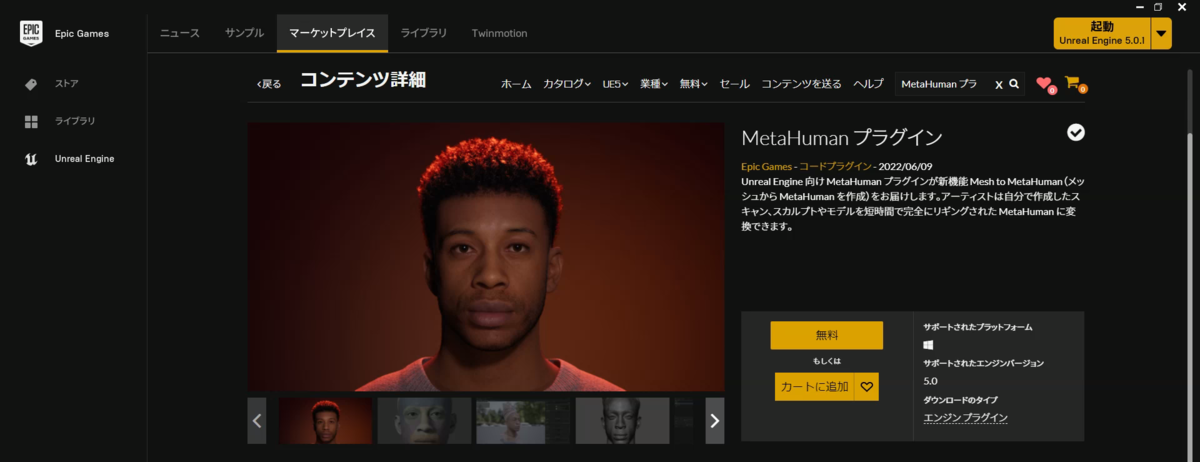Expand the 業種 dropdown menu
Image resolution: width=1200 pixels, height=462 pixels.
[x=653, y=84]
